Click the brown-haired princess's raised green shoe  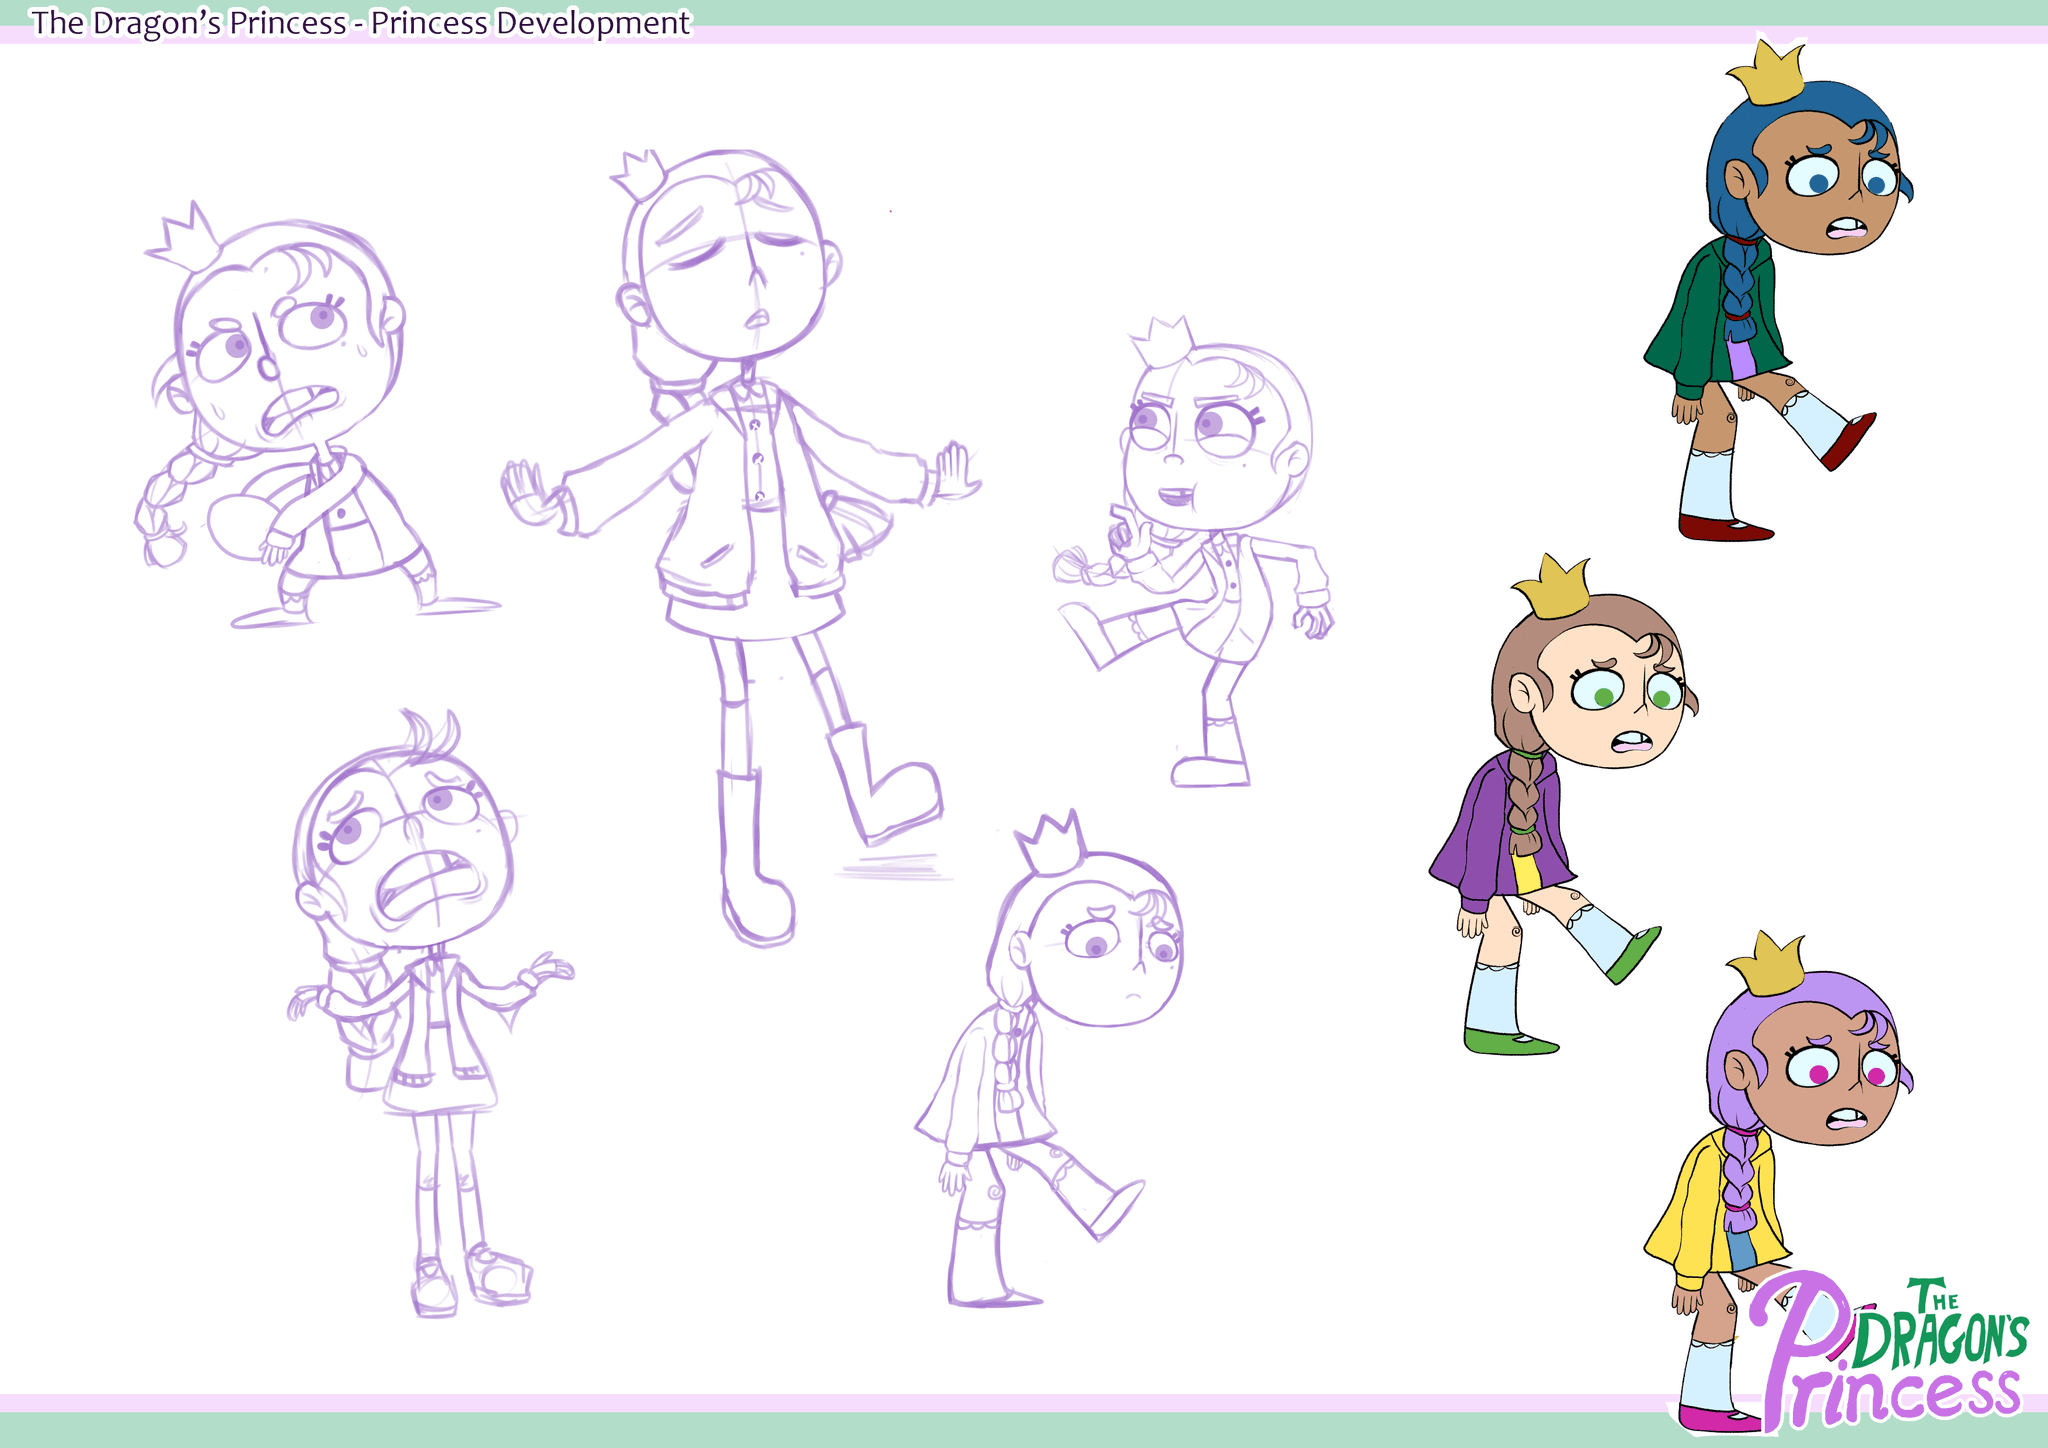click(x=1634, y=955)
